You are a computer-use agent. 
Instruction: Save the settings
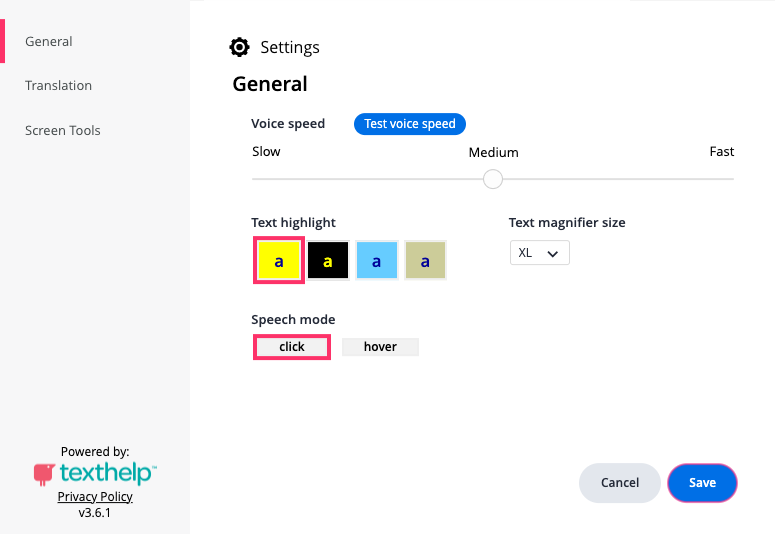pos(702,483)
